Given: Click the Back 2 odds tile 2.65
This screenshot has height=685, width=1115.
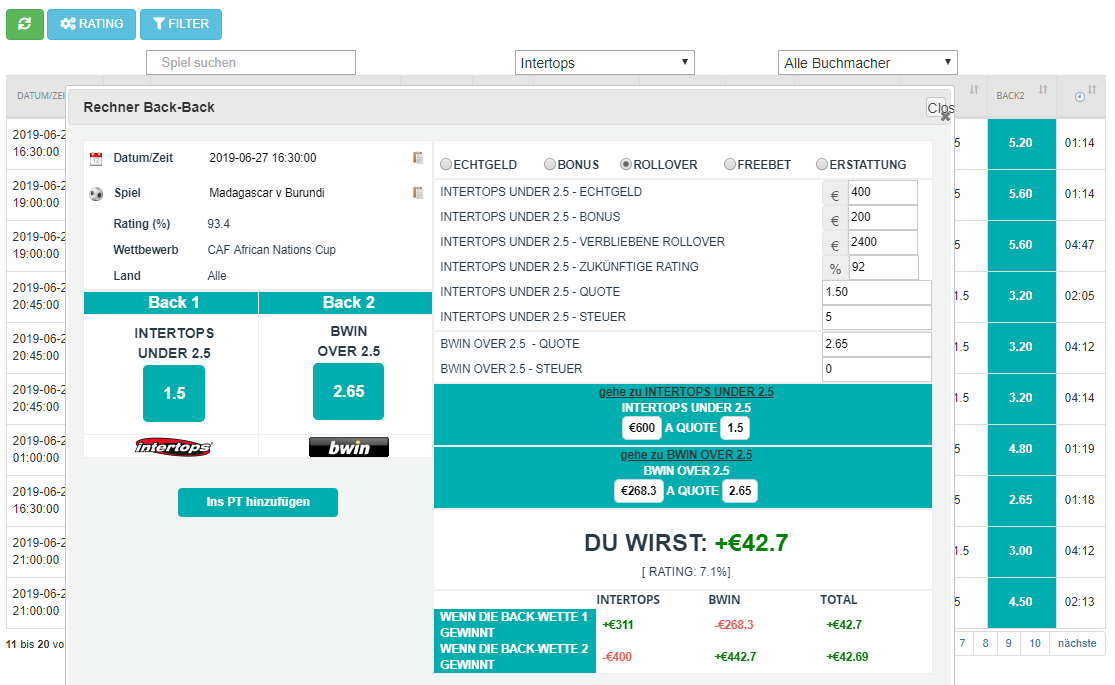Looking at the screenshot, I should click(348, 392).
